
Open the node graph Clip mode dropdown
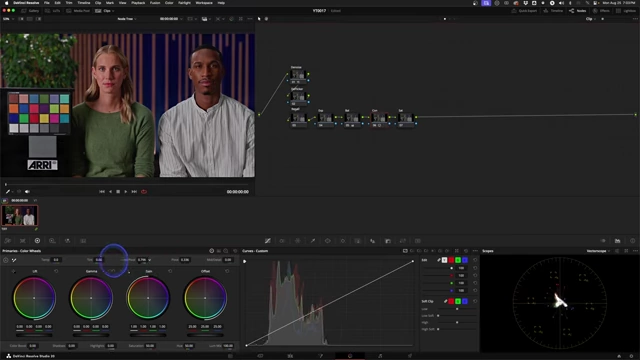[x=590, y=19]
